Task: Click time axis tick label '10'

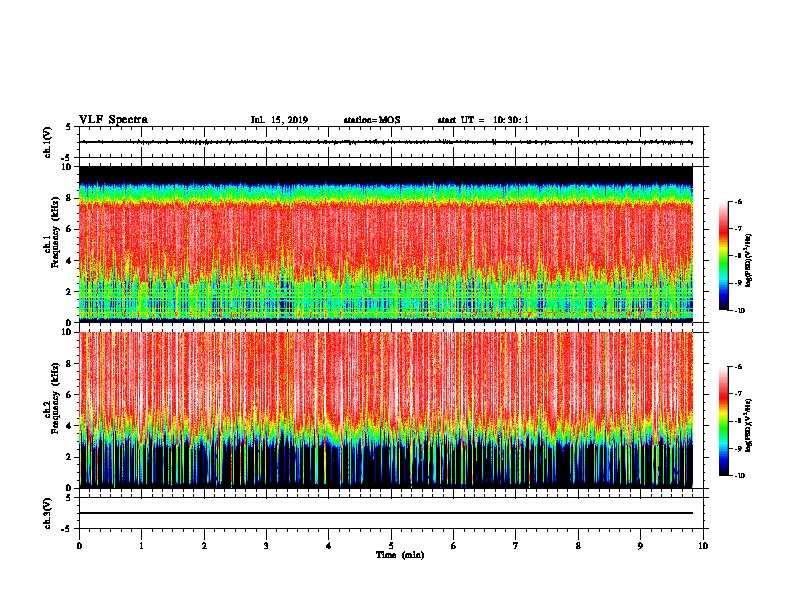Action: point(703,546)
